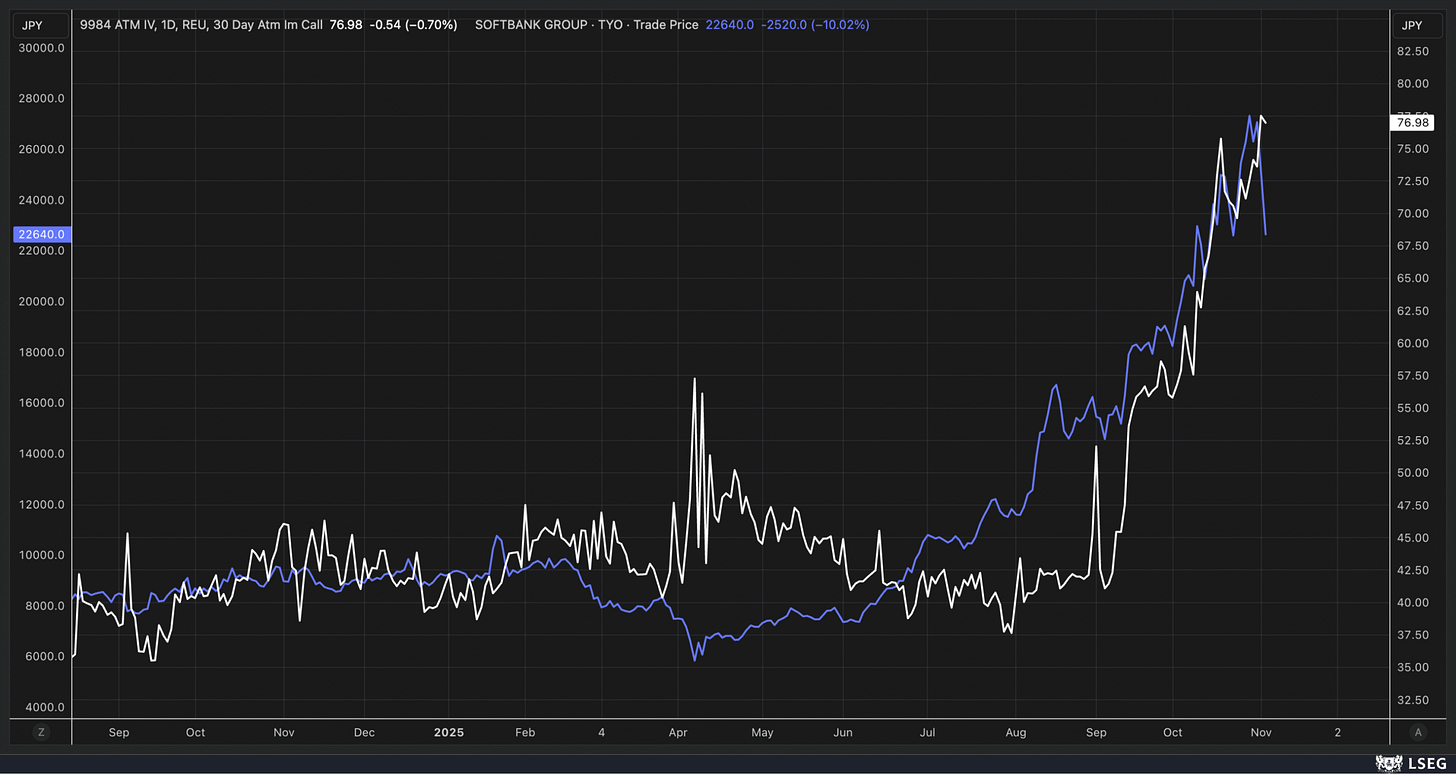Select the SOFTBANK GROUP Trade Price legend
The image size is (1456, 774).
[x=586, y=24]
